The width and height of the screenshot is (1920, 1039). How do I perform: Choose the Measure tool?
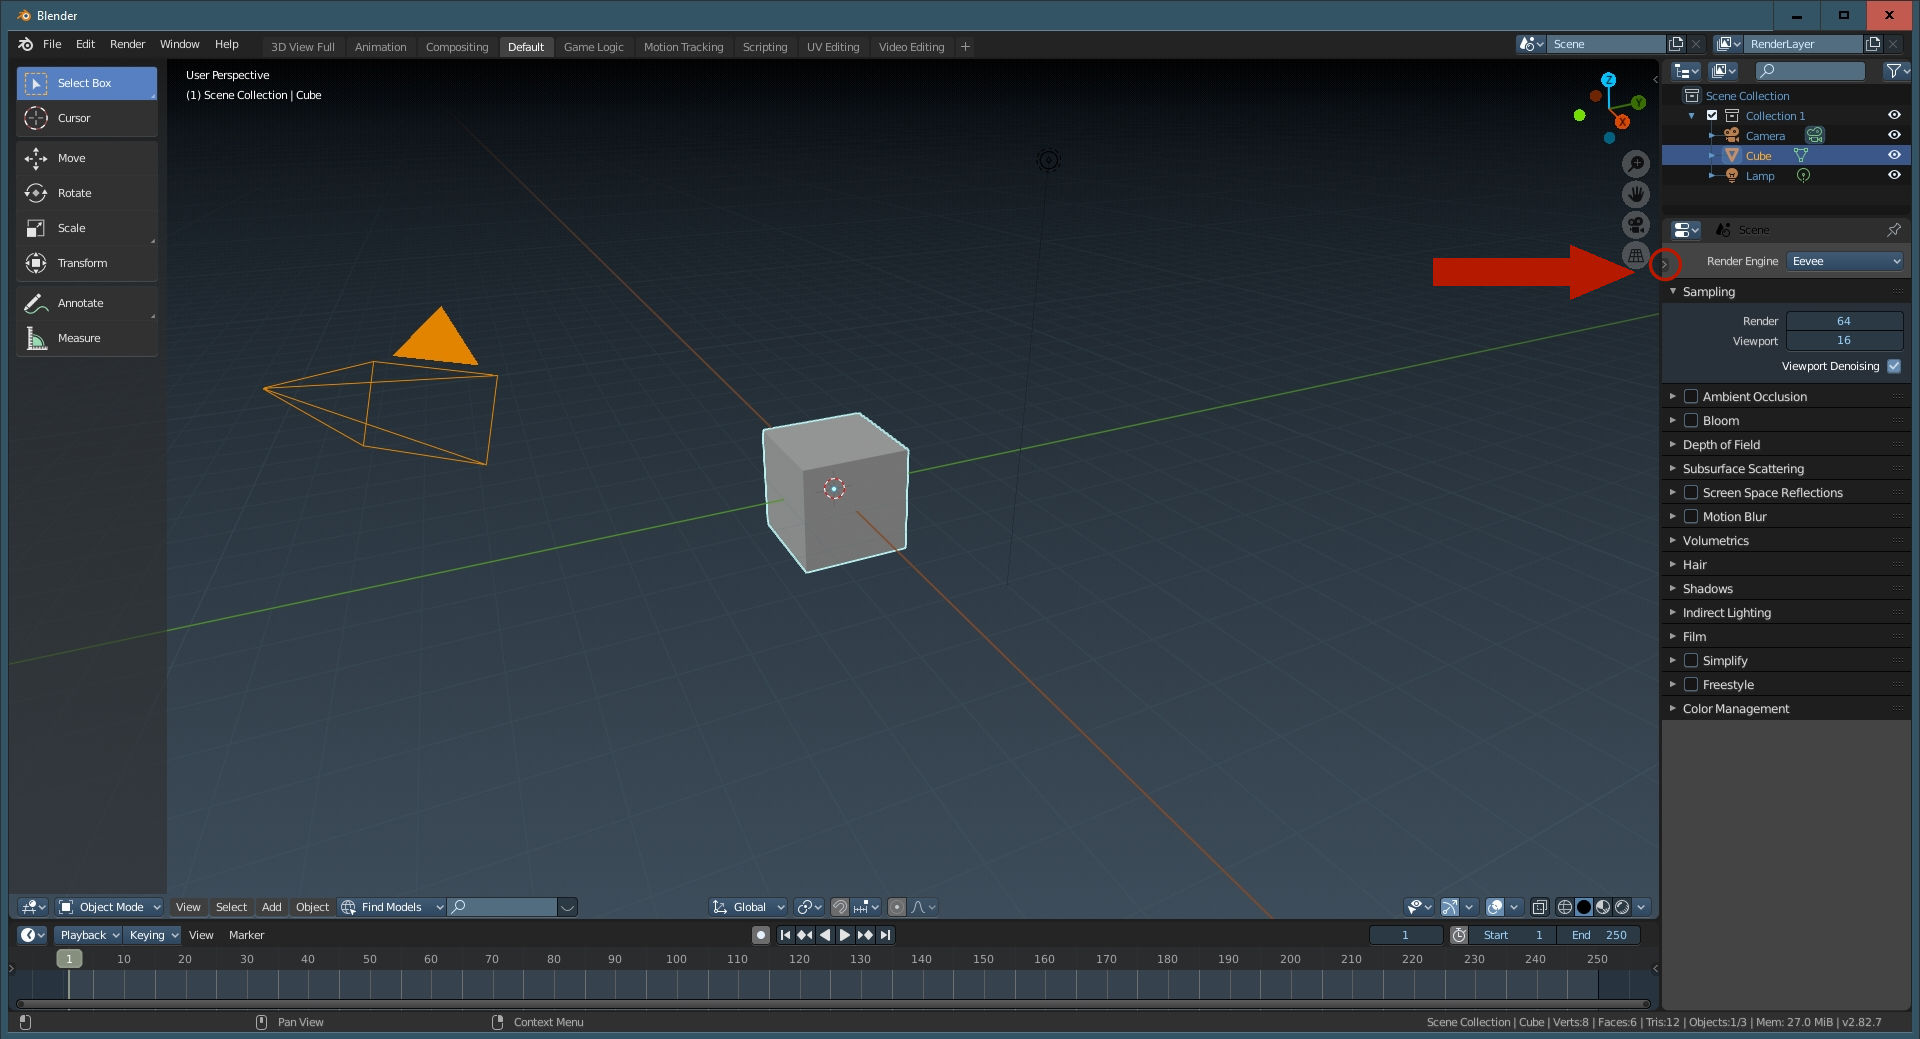(87, 338)
